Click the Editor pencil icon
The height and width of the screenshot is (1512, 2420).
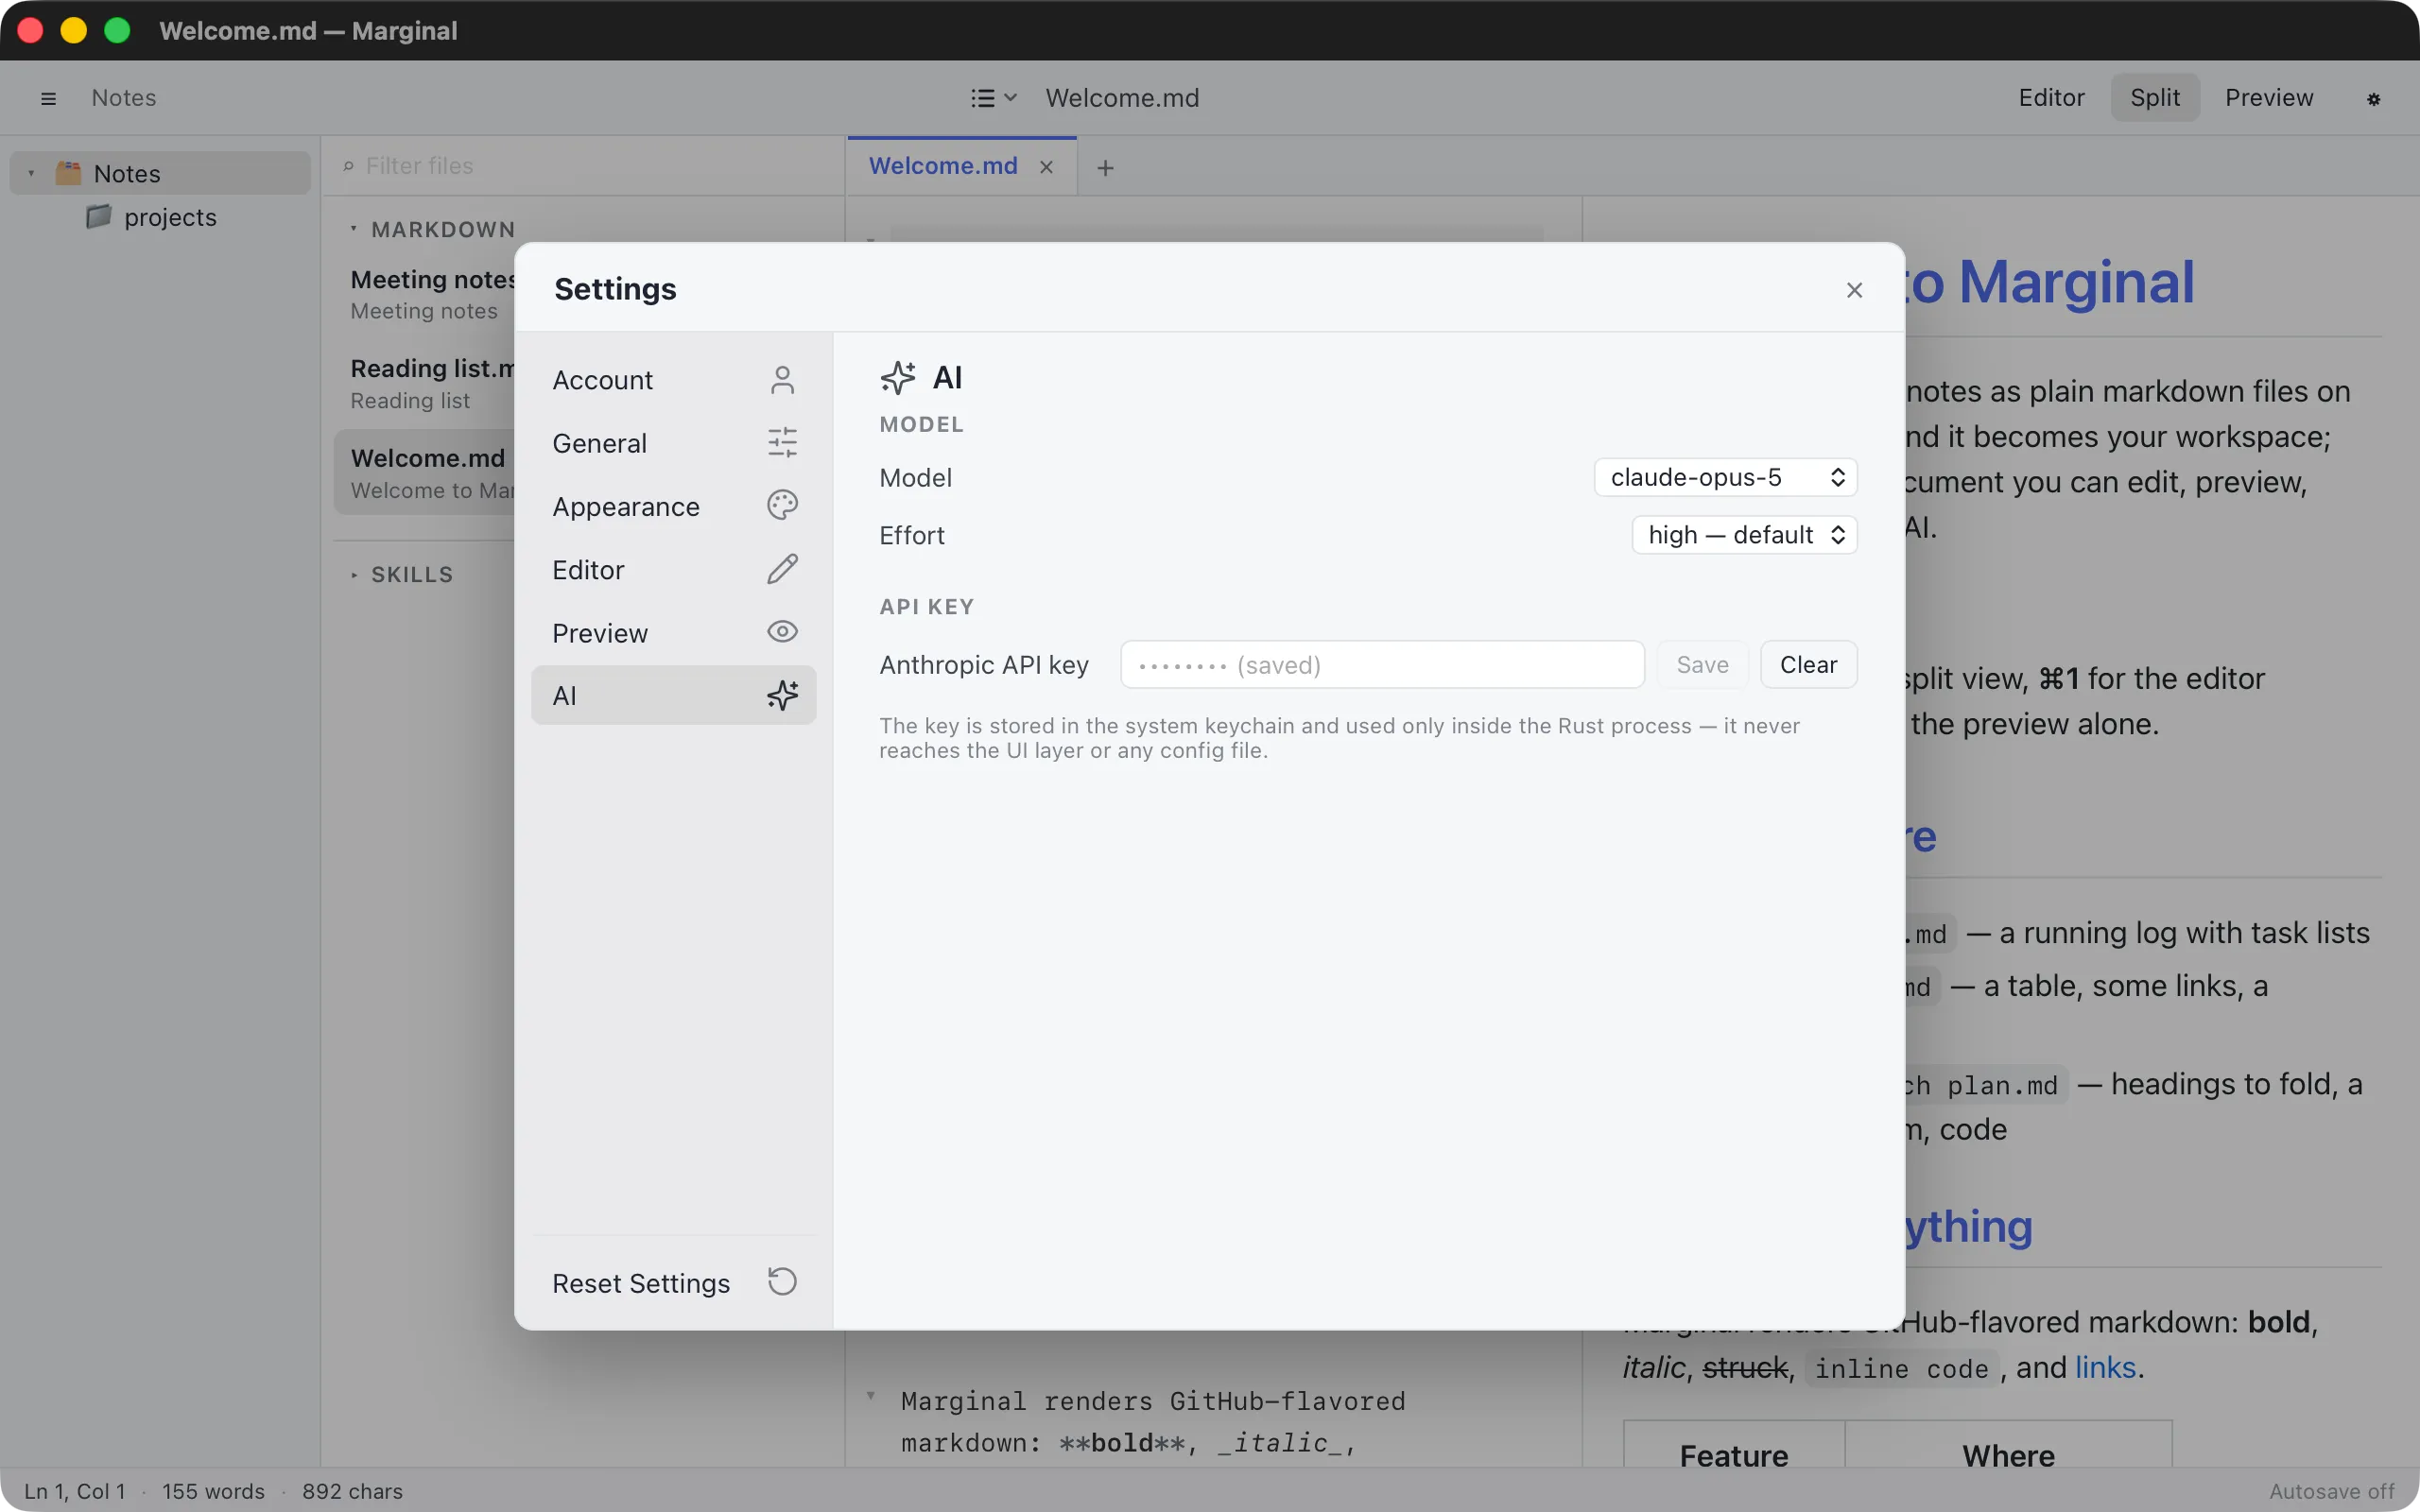782,569
